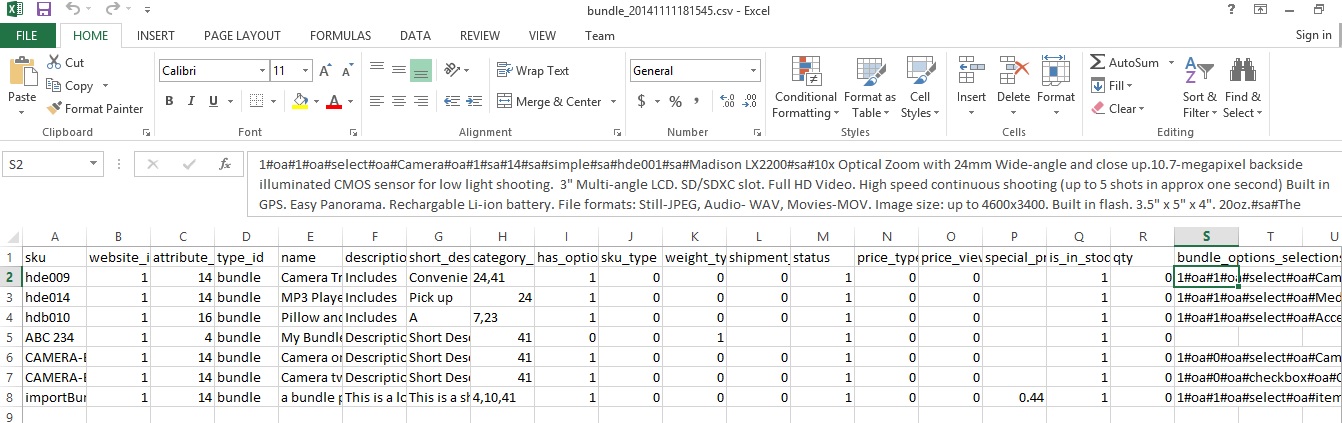This screenshot has width=1342, height=423.
Task: Open Cell Styles gallery
Action: click(x=920, y=88)
